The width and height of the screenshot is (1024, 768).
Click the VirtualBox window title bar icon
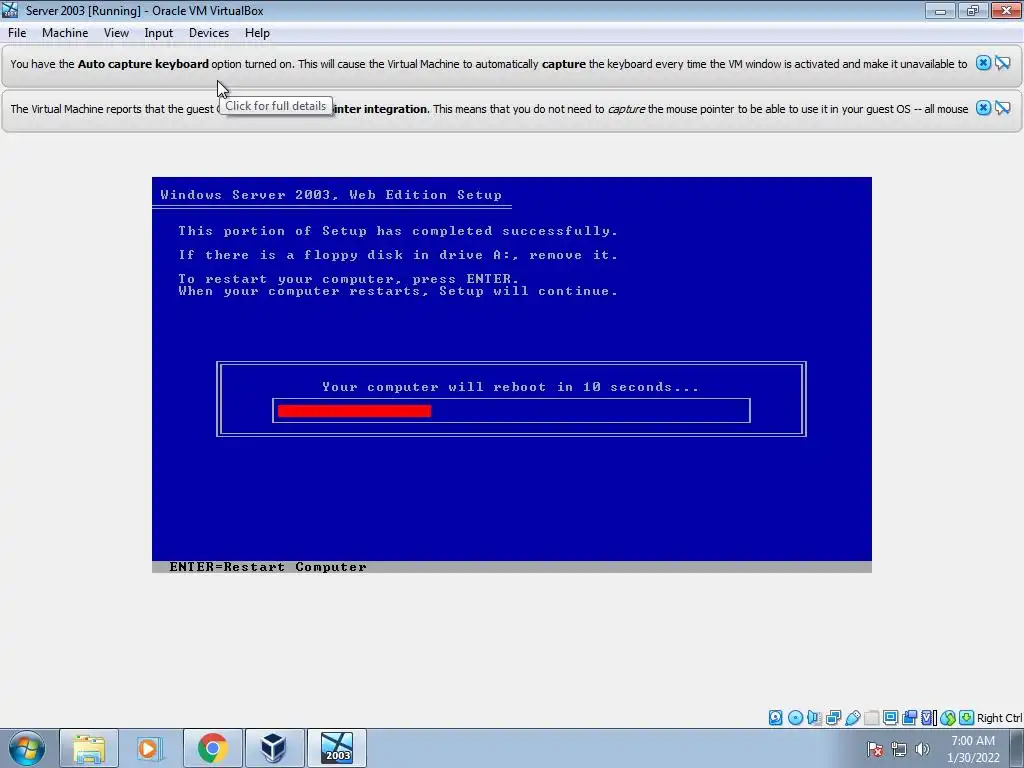(10, 10)
